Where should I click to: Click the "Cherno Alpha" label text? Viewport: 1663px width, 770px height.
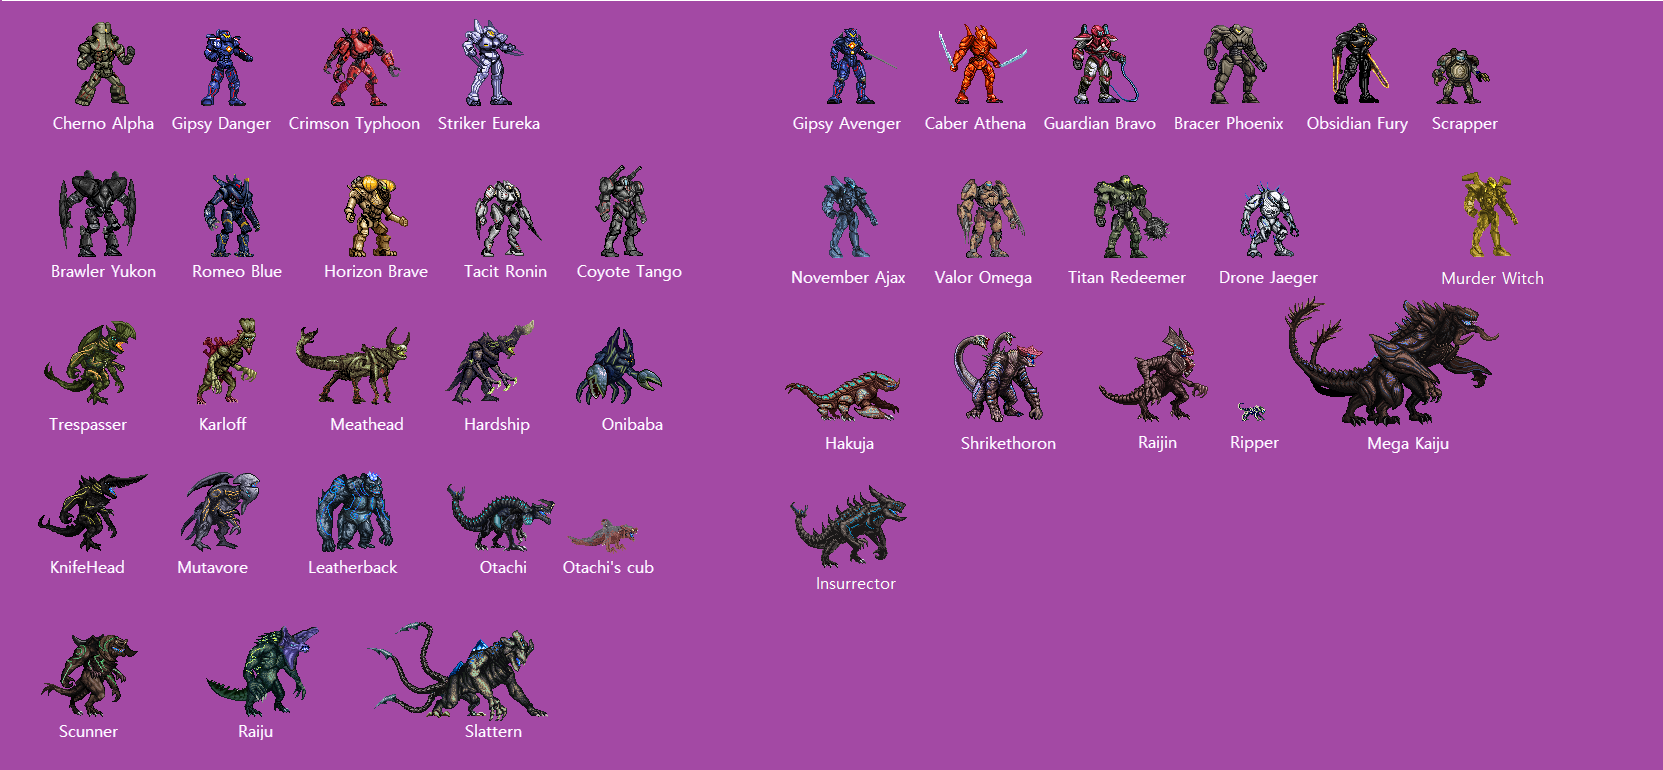pos(103,123)
